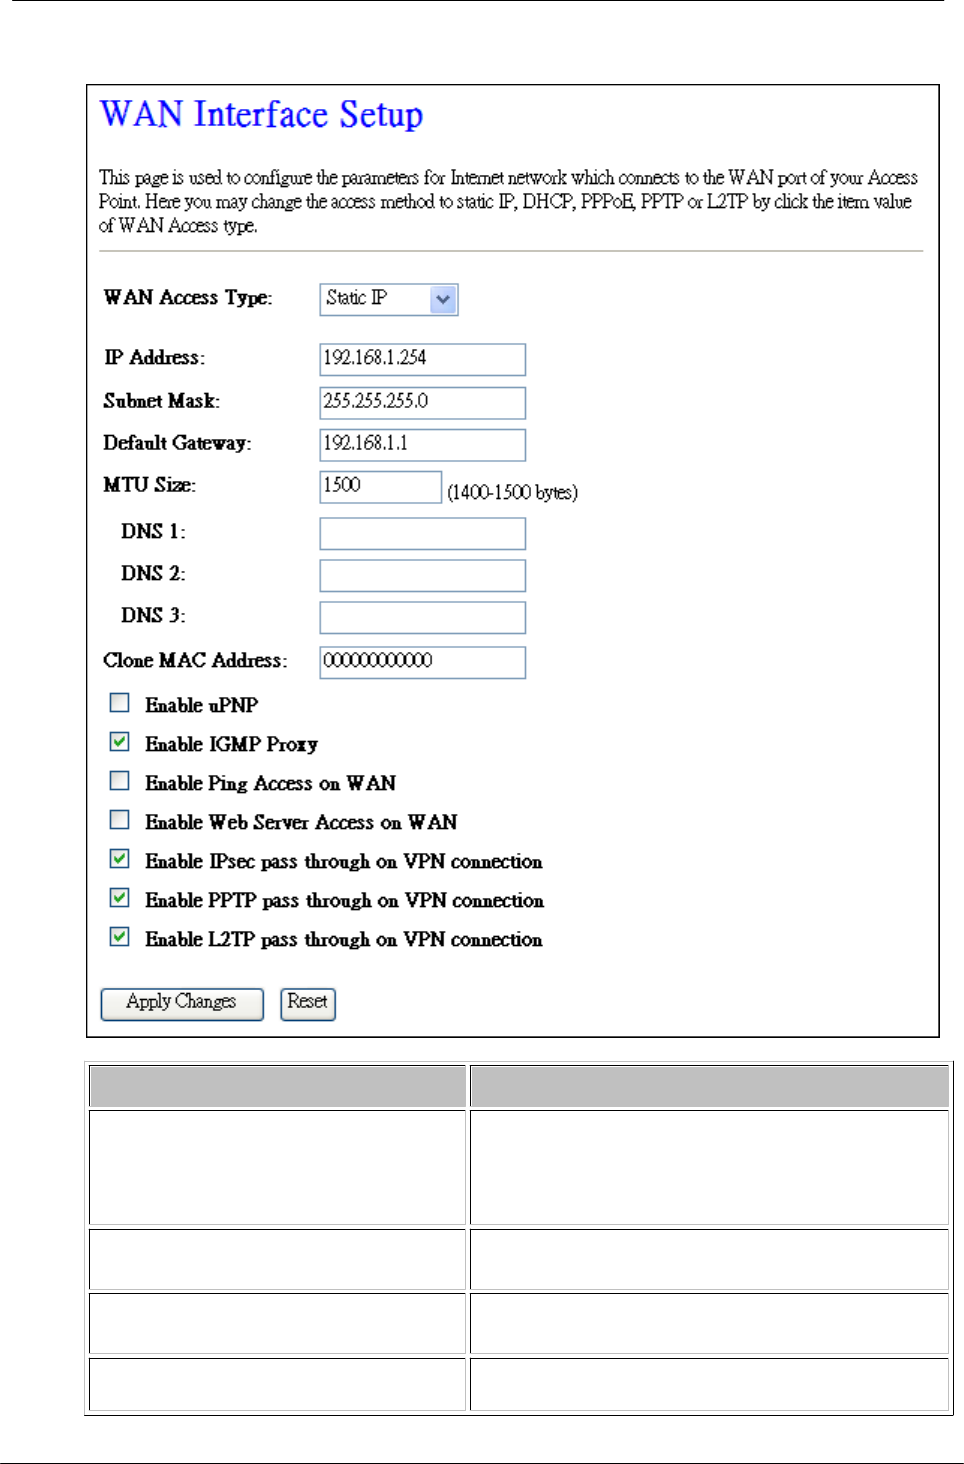Click the DNS 3 input field
The image size is (964, 1464).
pos(422,617)
